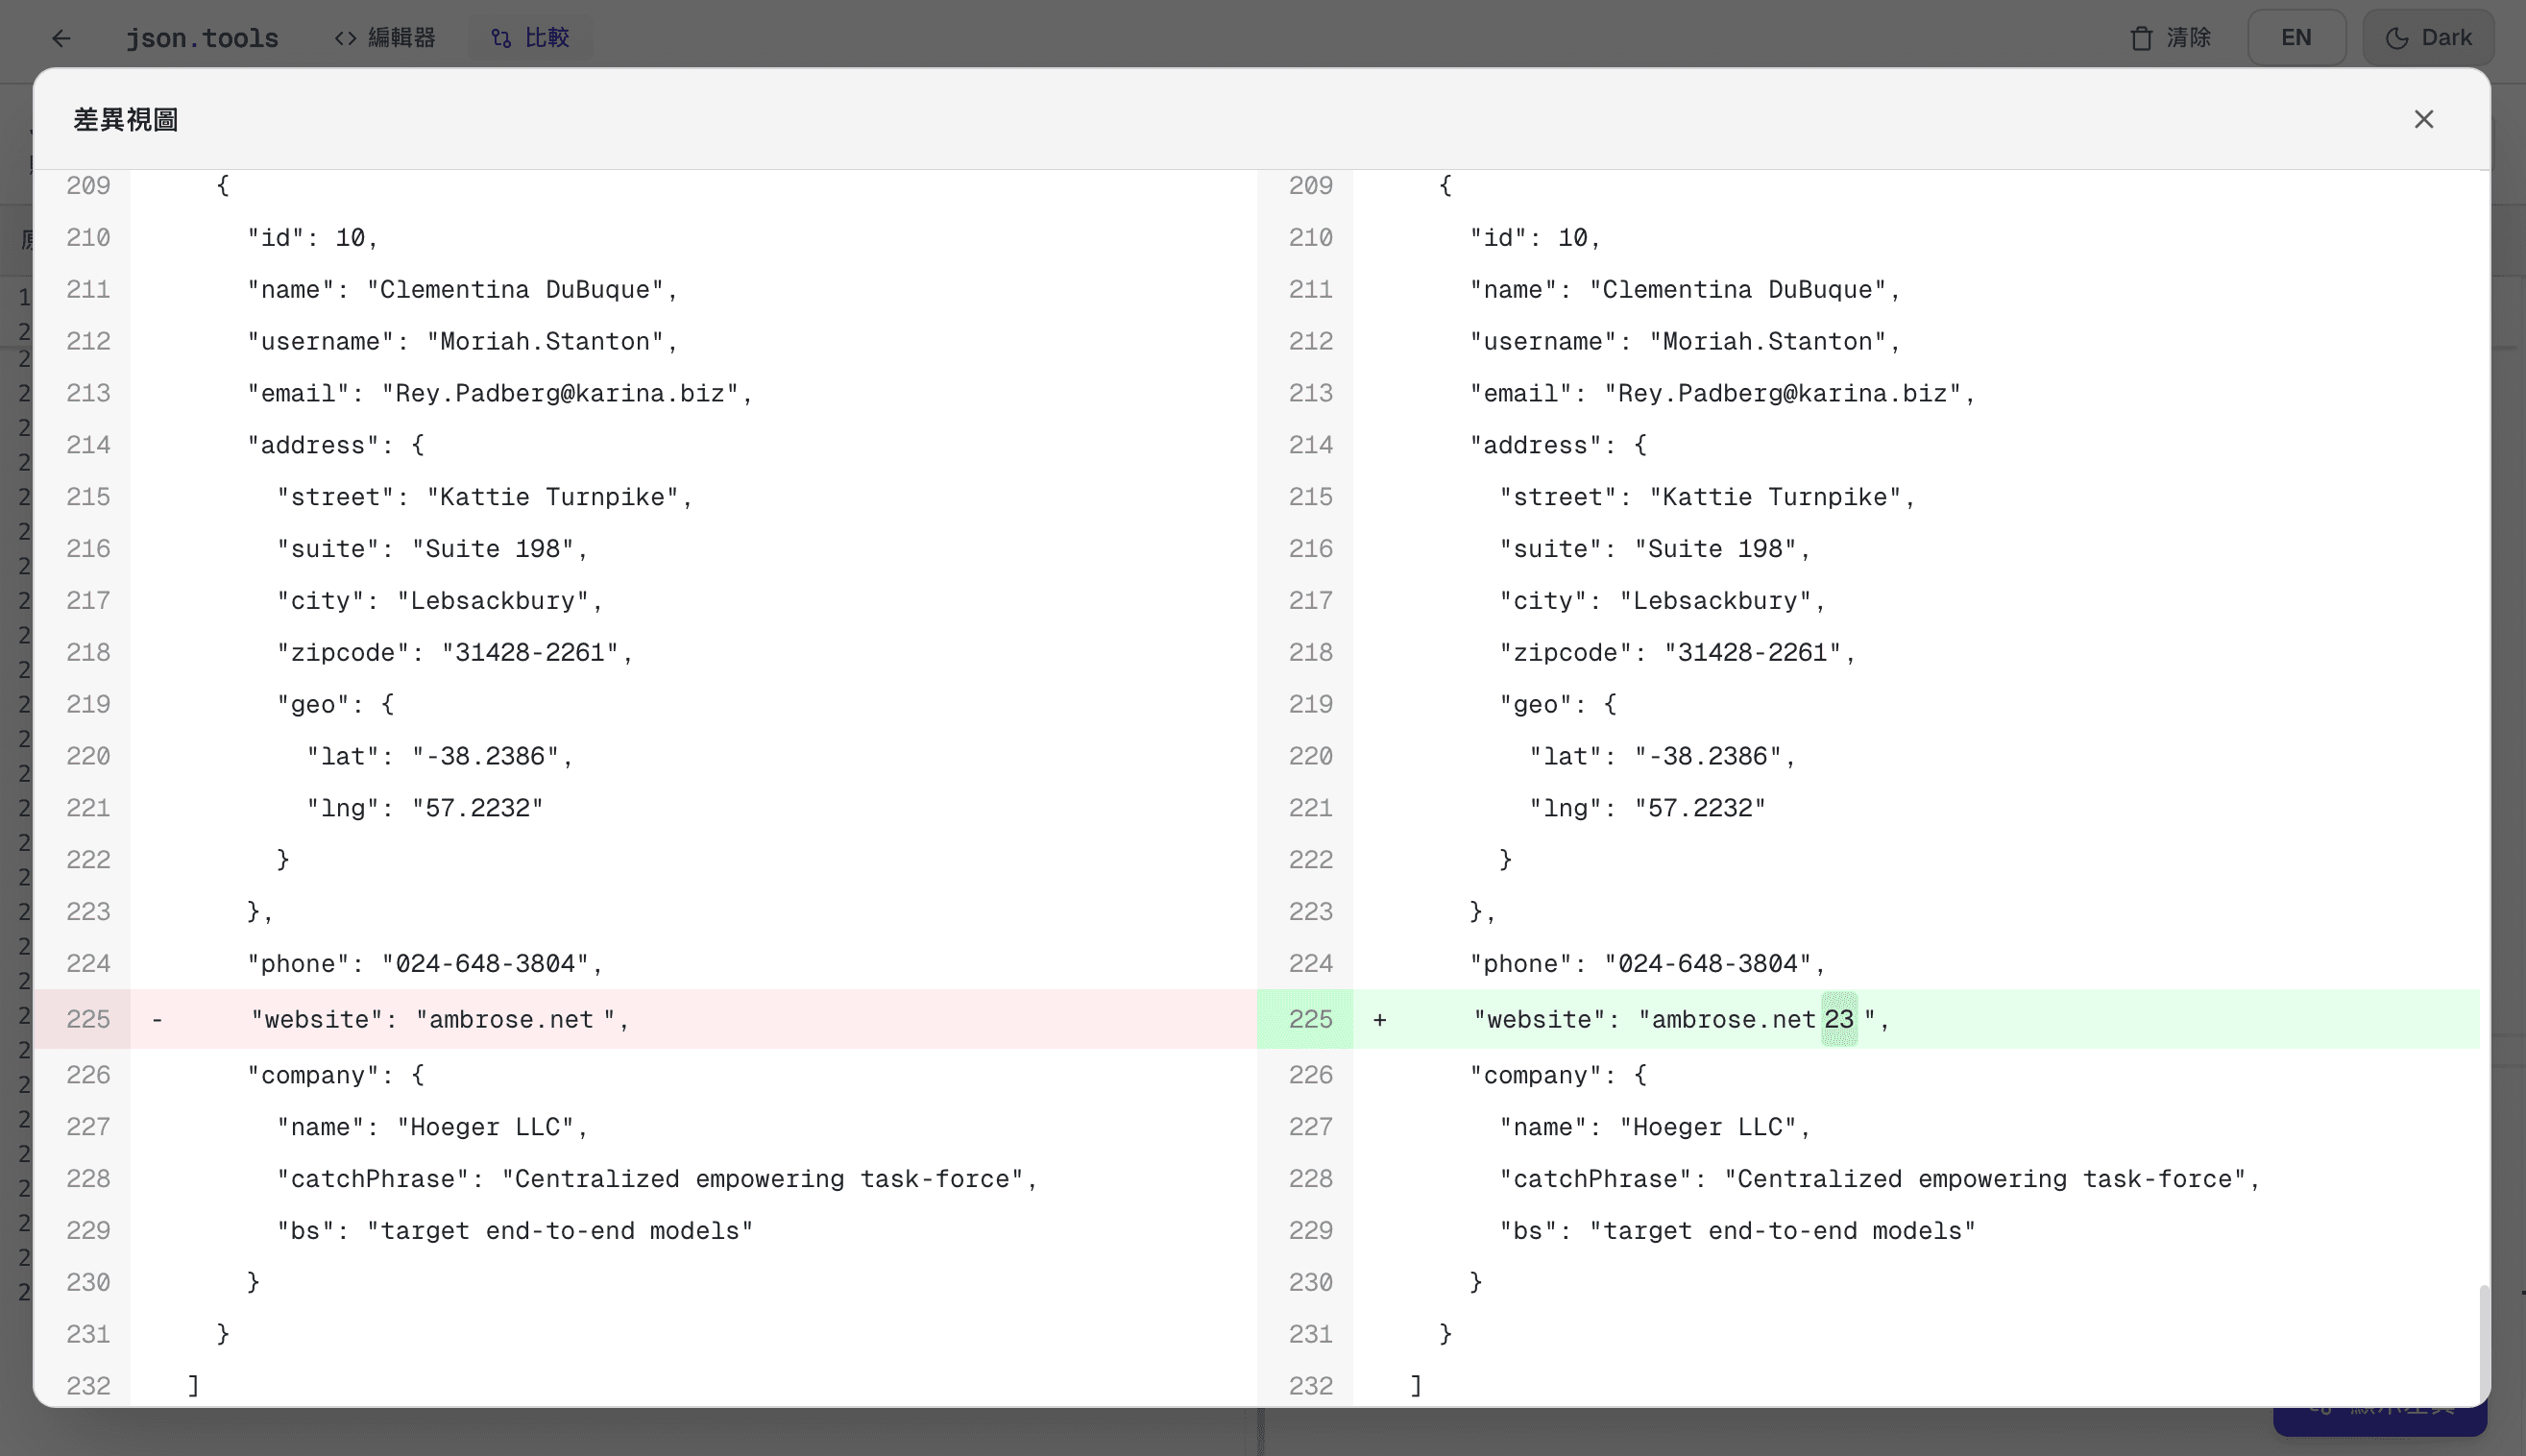Click "Clementina DuBuque" name in left pane

click(x=515, y=290)
